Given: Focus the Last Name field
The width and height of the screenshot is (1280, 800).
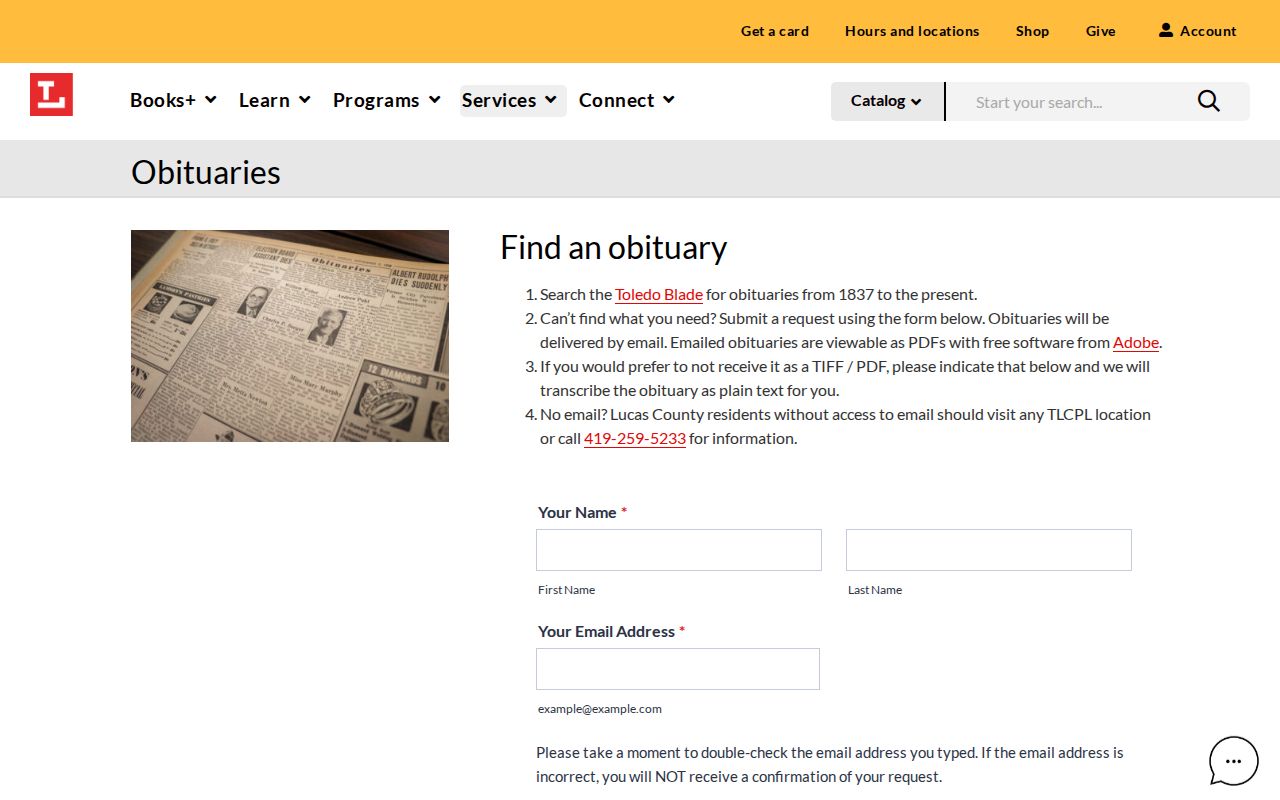Looking at the screenshot, I should [989, 550].
